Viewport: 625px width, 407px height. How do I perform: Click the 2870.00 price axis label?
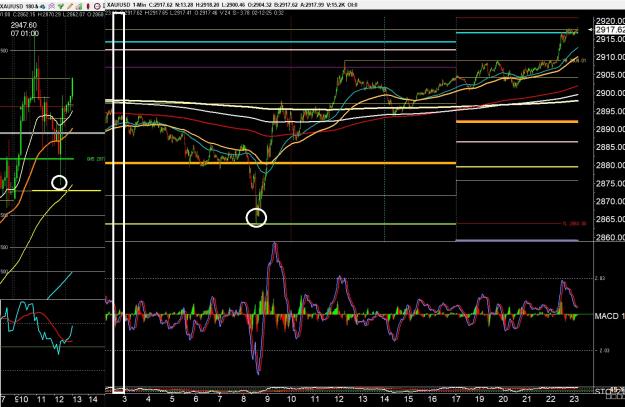(610, 201)
